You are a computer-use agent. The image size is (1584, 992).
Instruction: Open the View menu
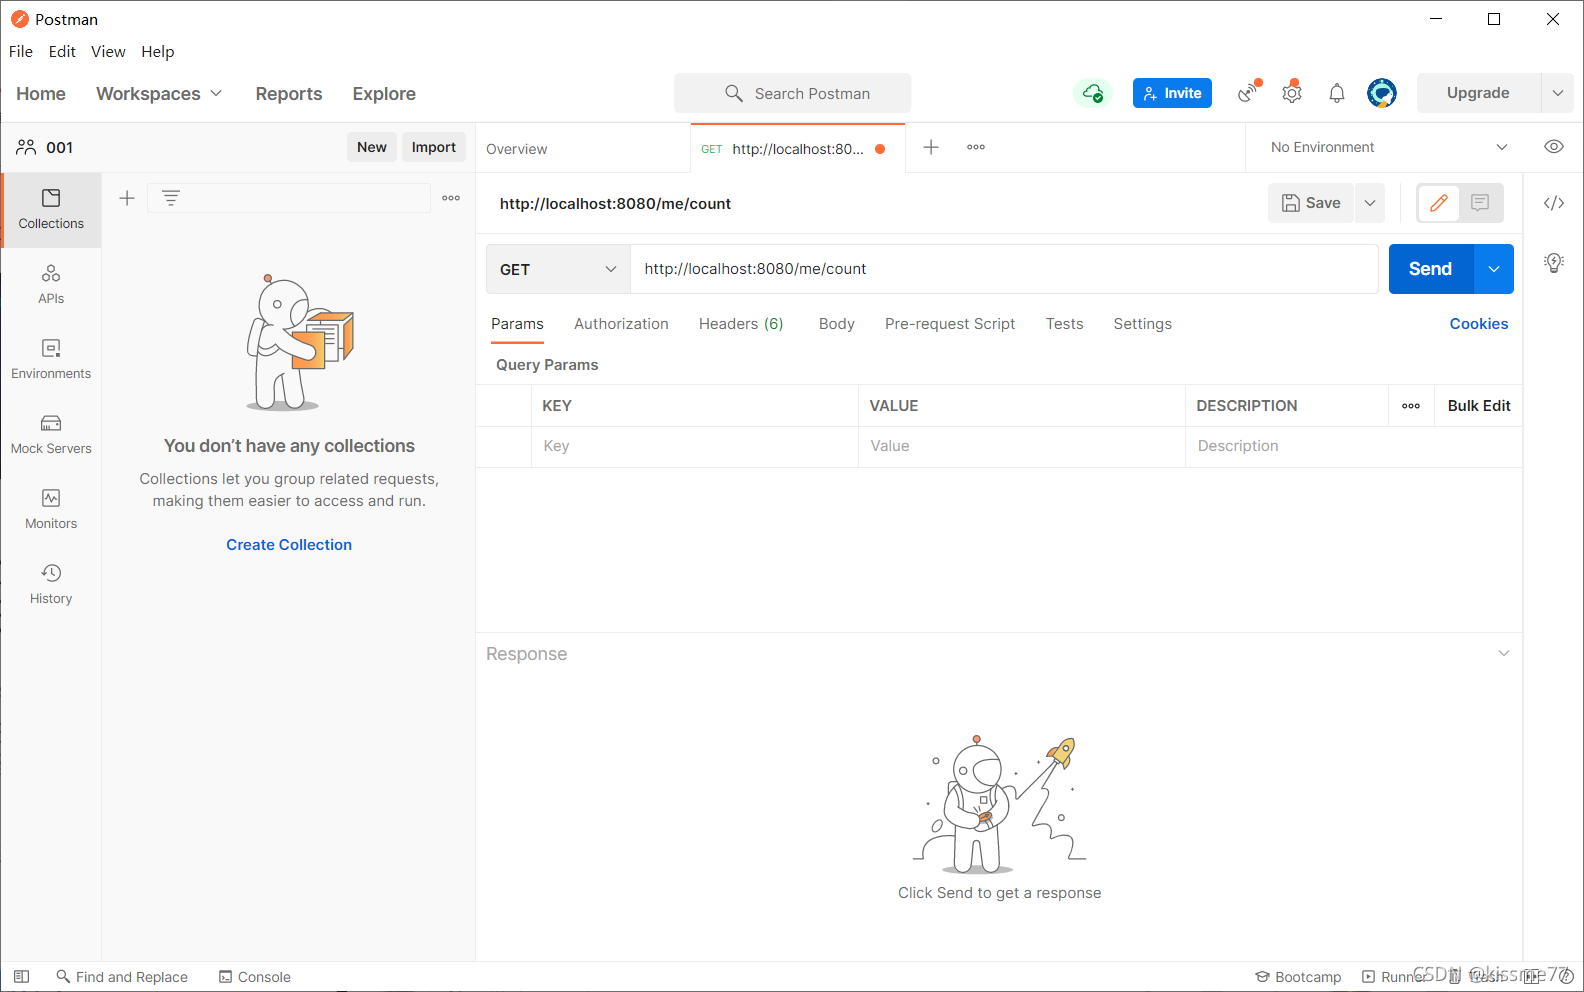108,52
